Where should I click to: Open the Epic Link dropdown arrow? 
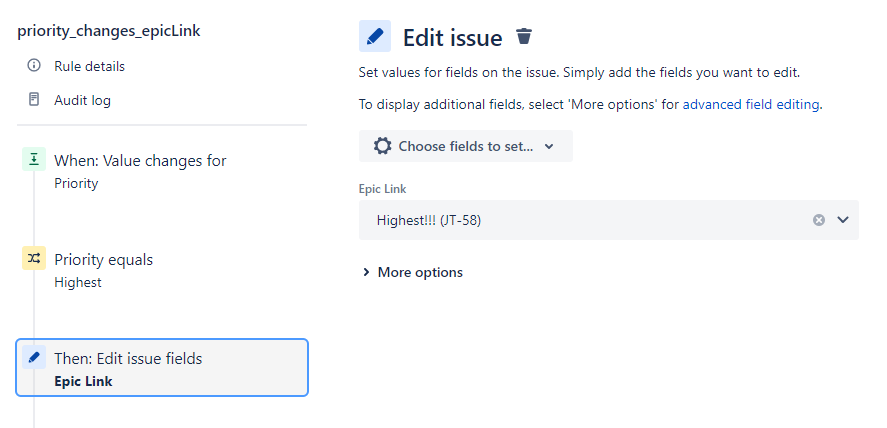tap(843, 219)
